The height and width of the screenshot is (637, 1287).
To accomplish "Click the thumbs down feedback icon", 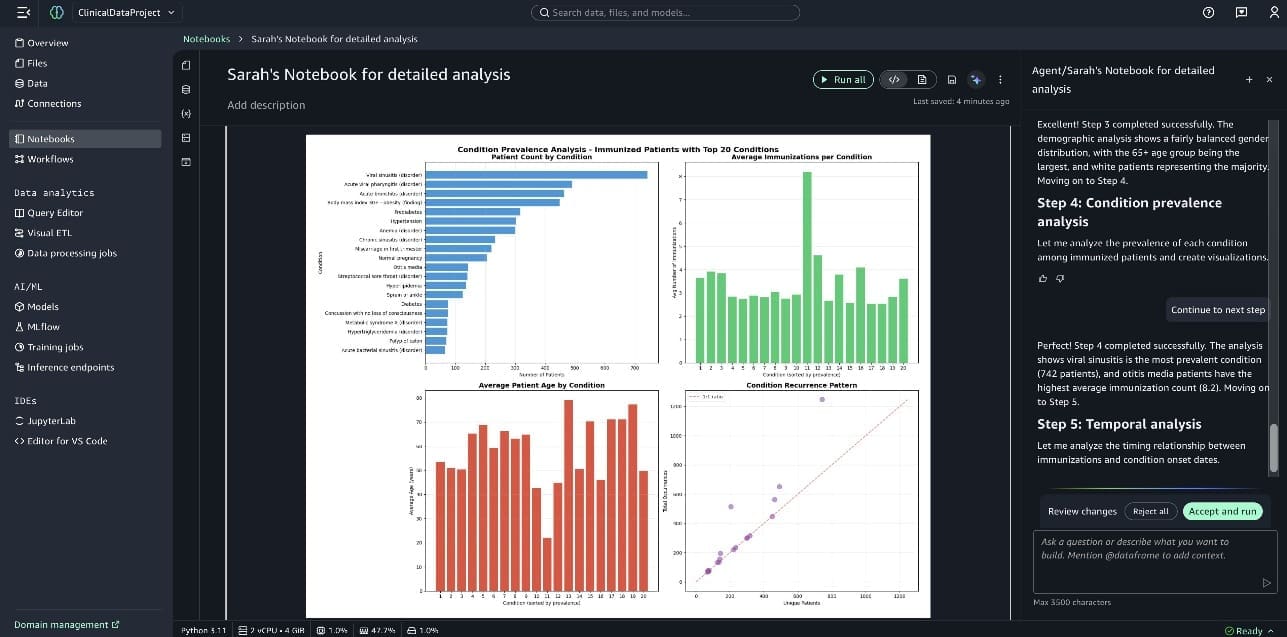I will pos(1060,278).
